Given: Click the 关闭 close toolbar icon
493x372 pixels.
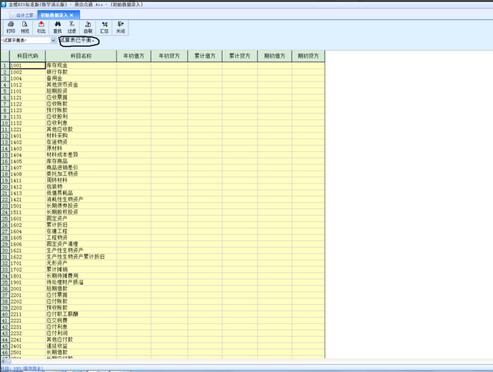Looking at the screenshot, I should coord(120,27).
